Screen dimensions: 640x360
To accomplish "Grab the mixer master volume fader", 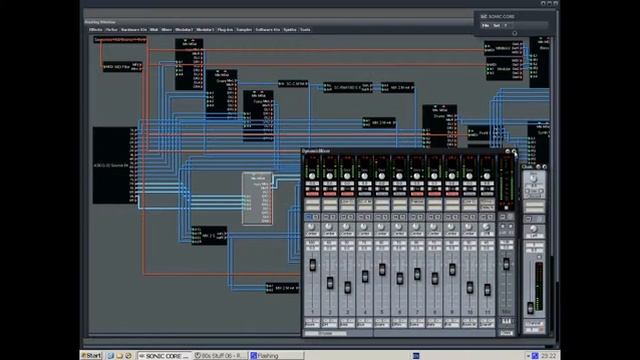I will point(506,264).
